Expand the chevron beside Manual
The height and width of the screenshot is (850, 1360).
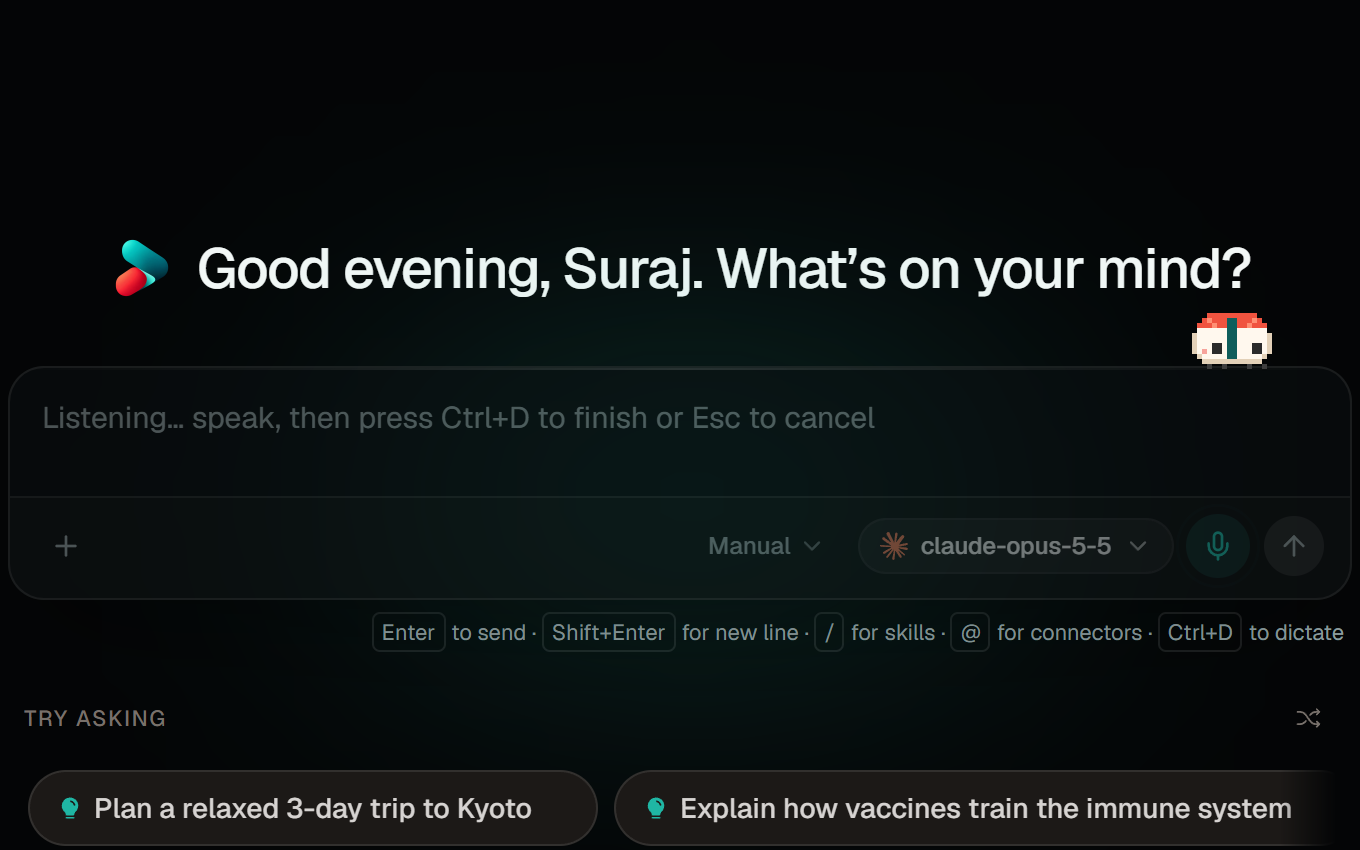tap(812, 546)
